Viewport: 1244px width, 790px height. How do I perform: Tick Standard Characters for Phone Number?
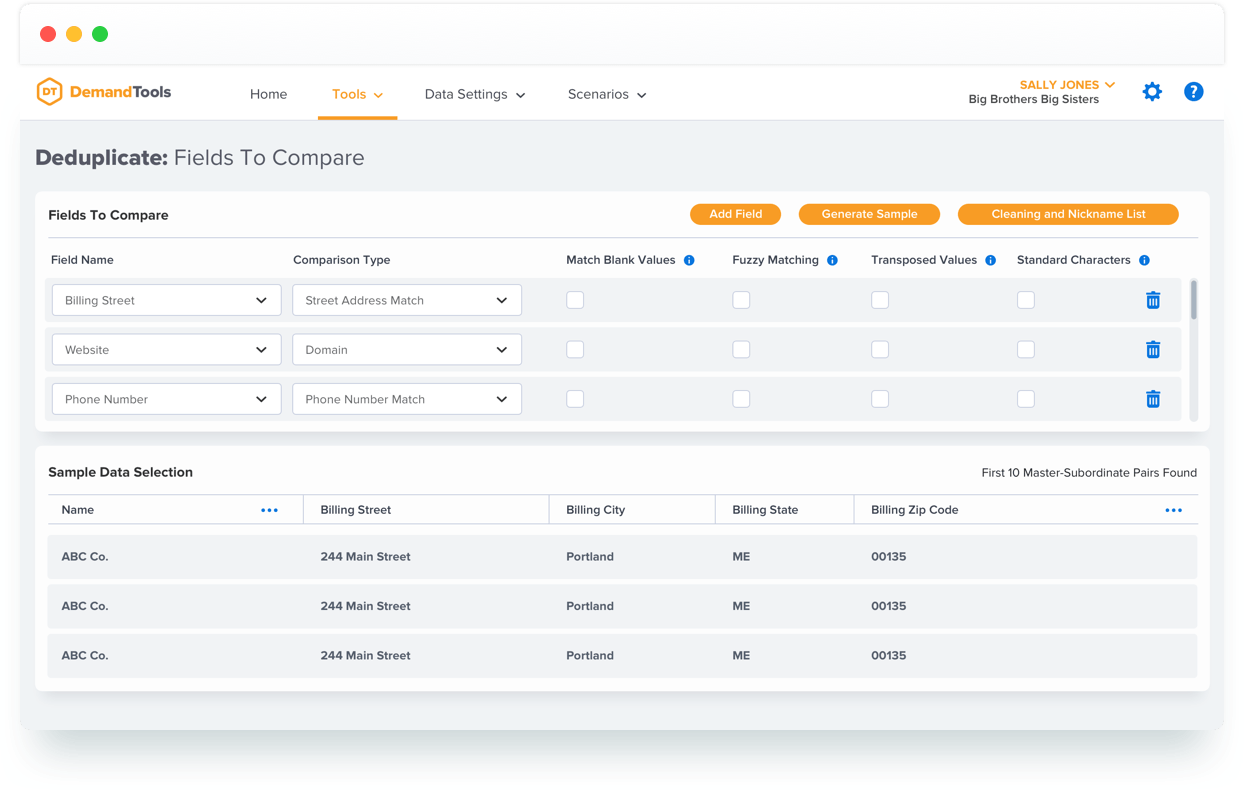1026,399
